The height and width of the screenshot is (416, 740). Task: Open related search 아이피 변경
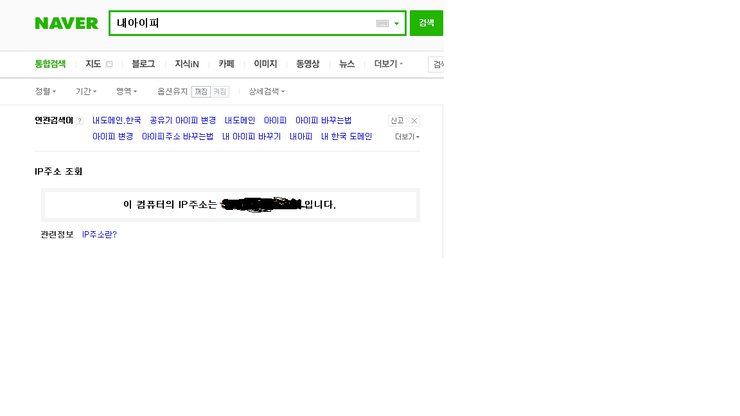pos(113,137)
